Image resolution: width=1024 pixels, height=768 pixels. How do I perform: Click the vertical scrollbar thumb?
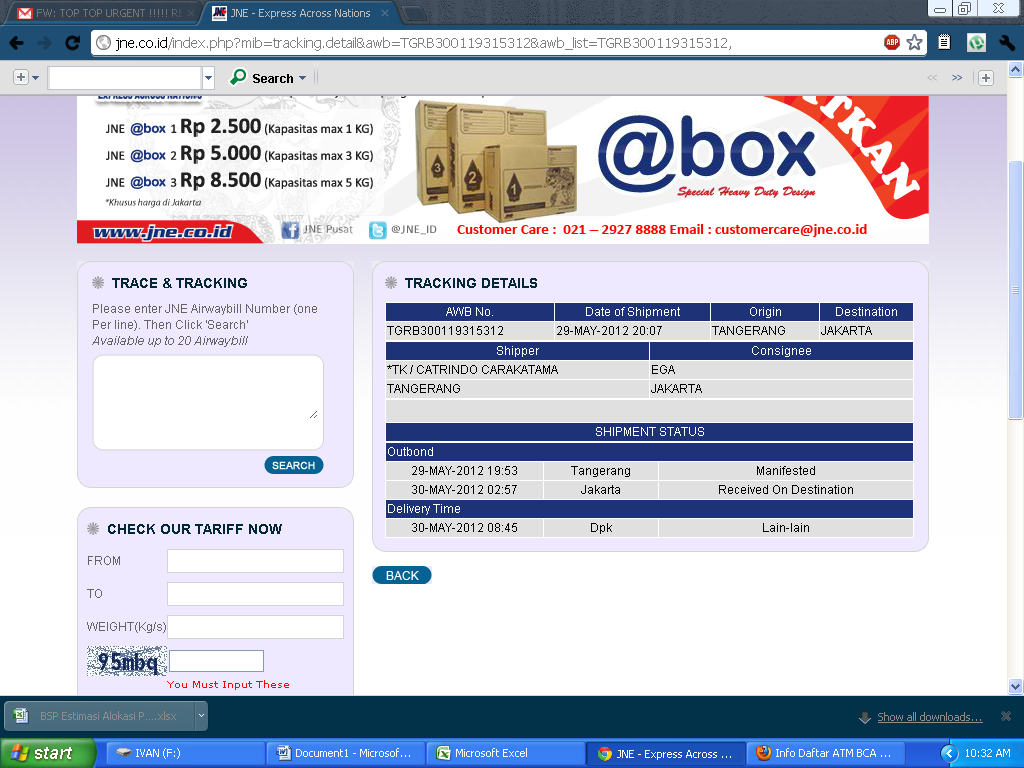point(1016,290)
